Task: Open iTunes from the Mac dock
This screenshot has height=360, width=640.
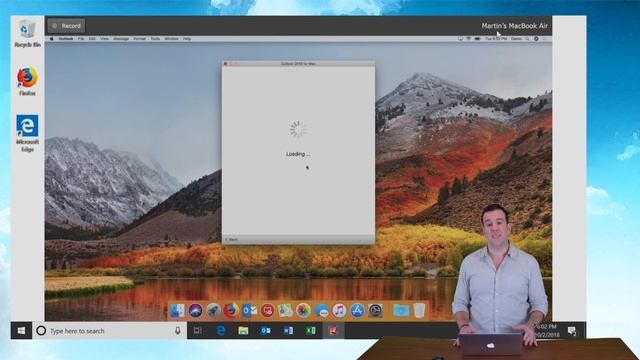Action: point(339,311)
